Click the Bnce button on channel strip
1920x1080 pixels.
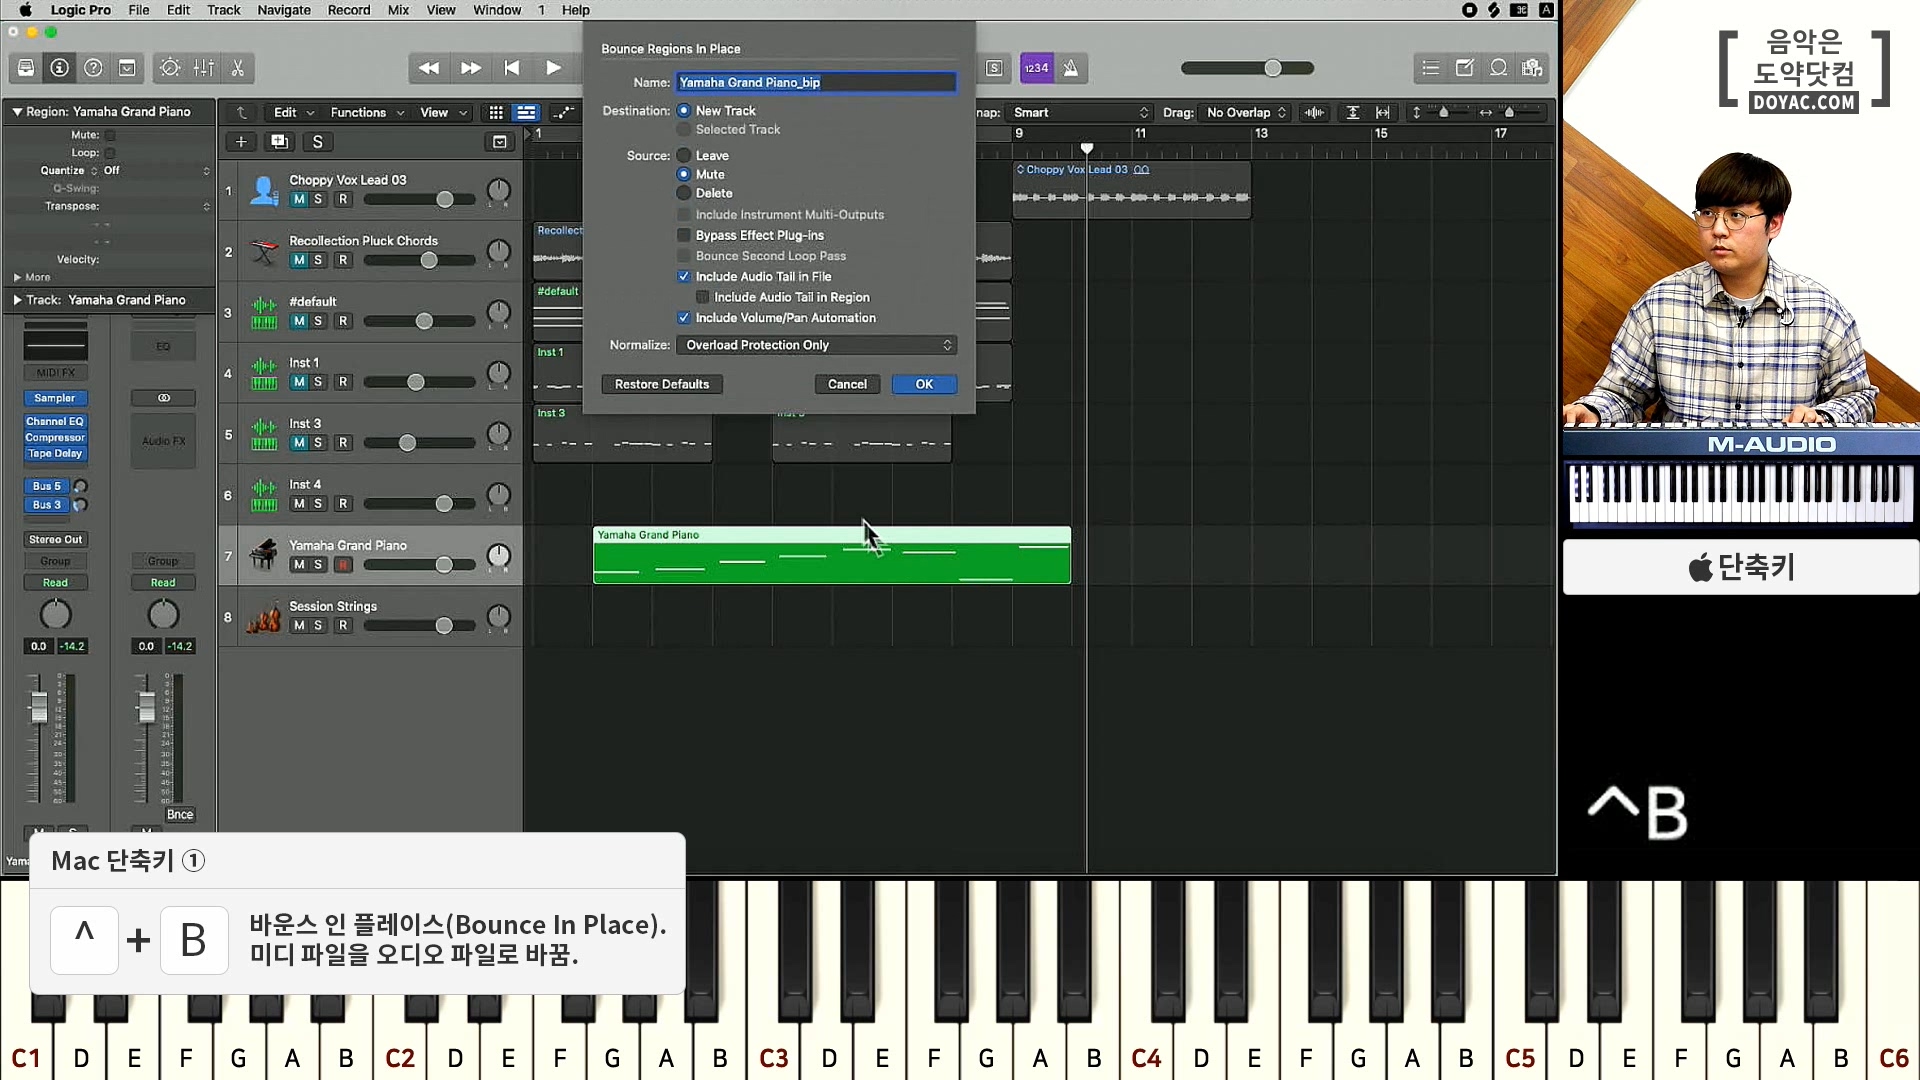(180, 815)
